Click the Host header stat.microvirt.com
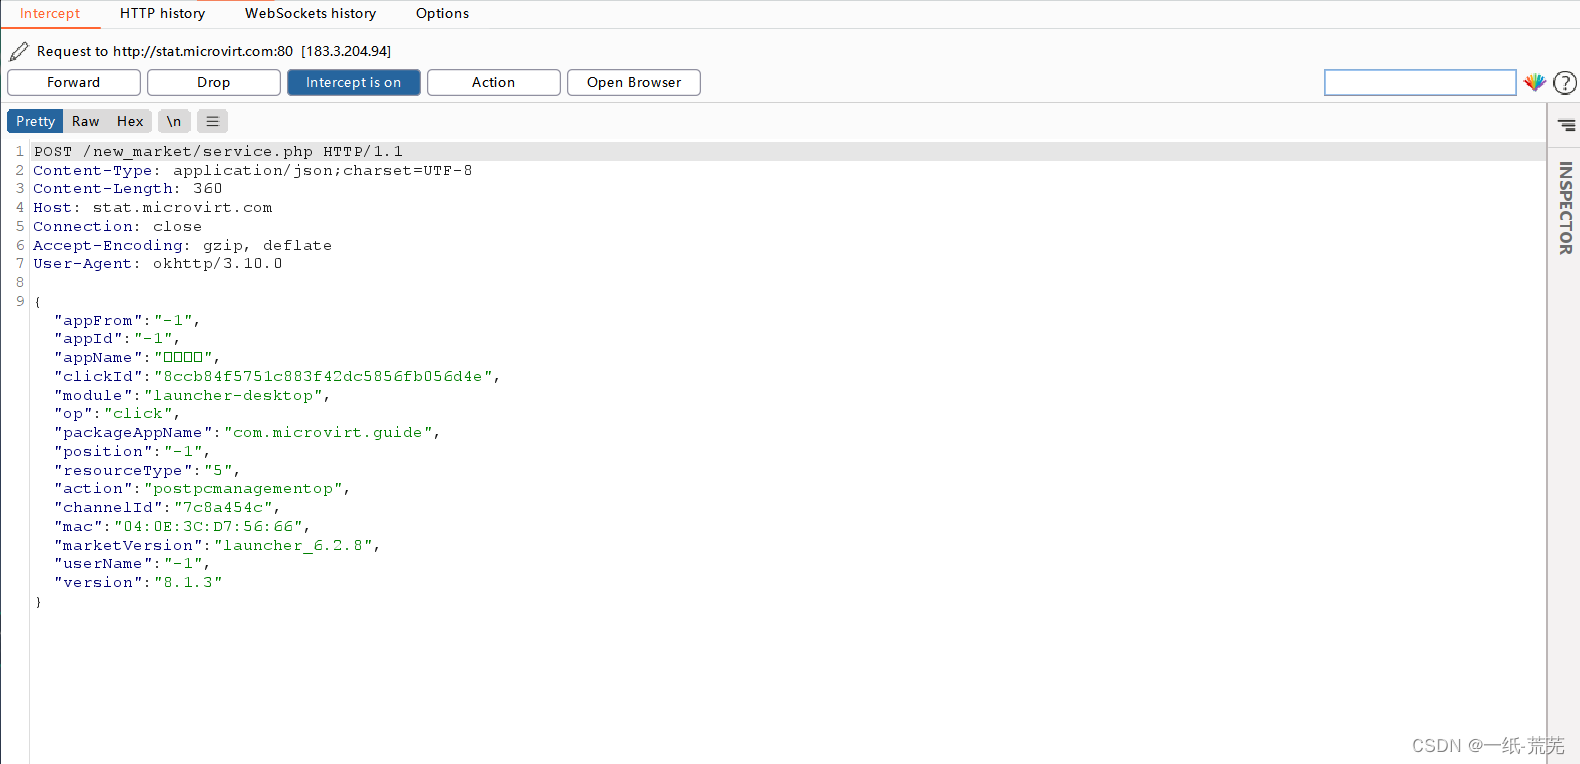The image size is (1580, 764). tap(153, 208)
